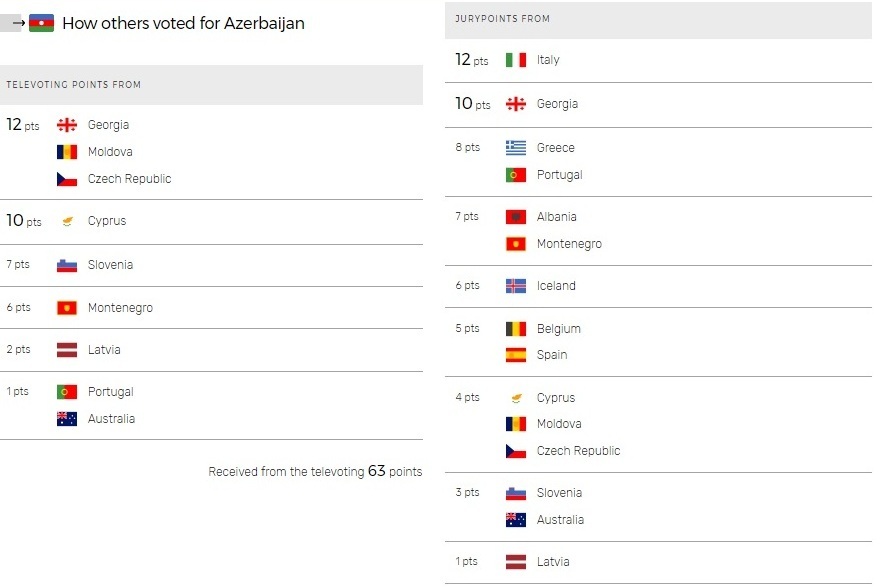
Task: Open the Georgia entry under televoting points
Action: coord(108,125)
